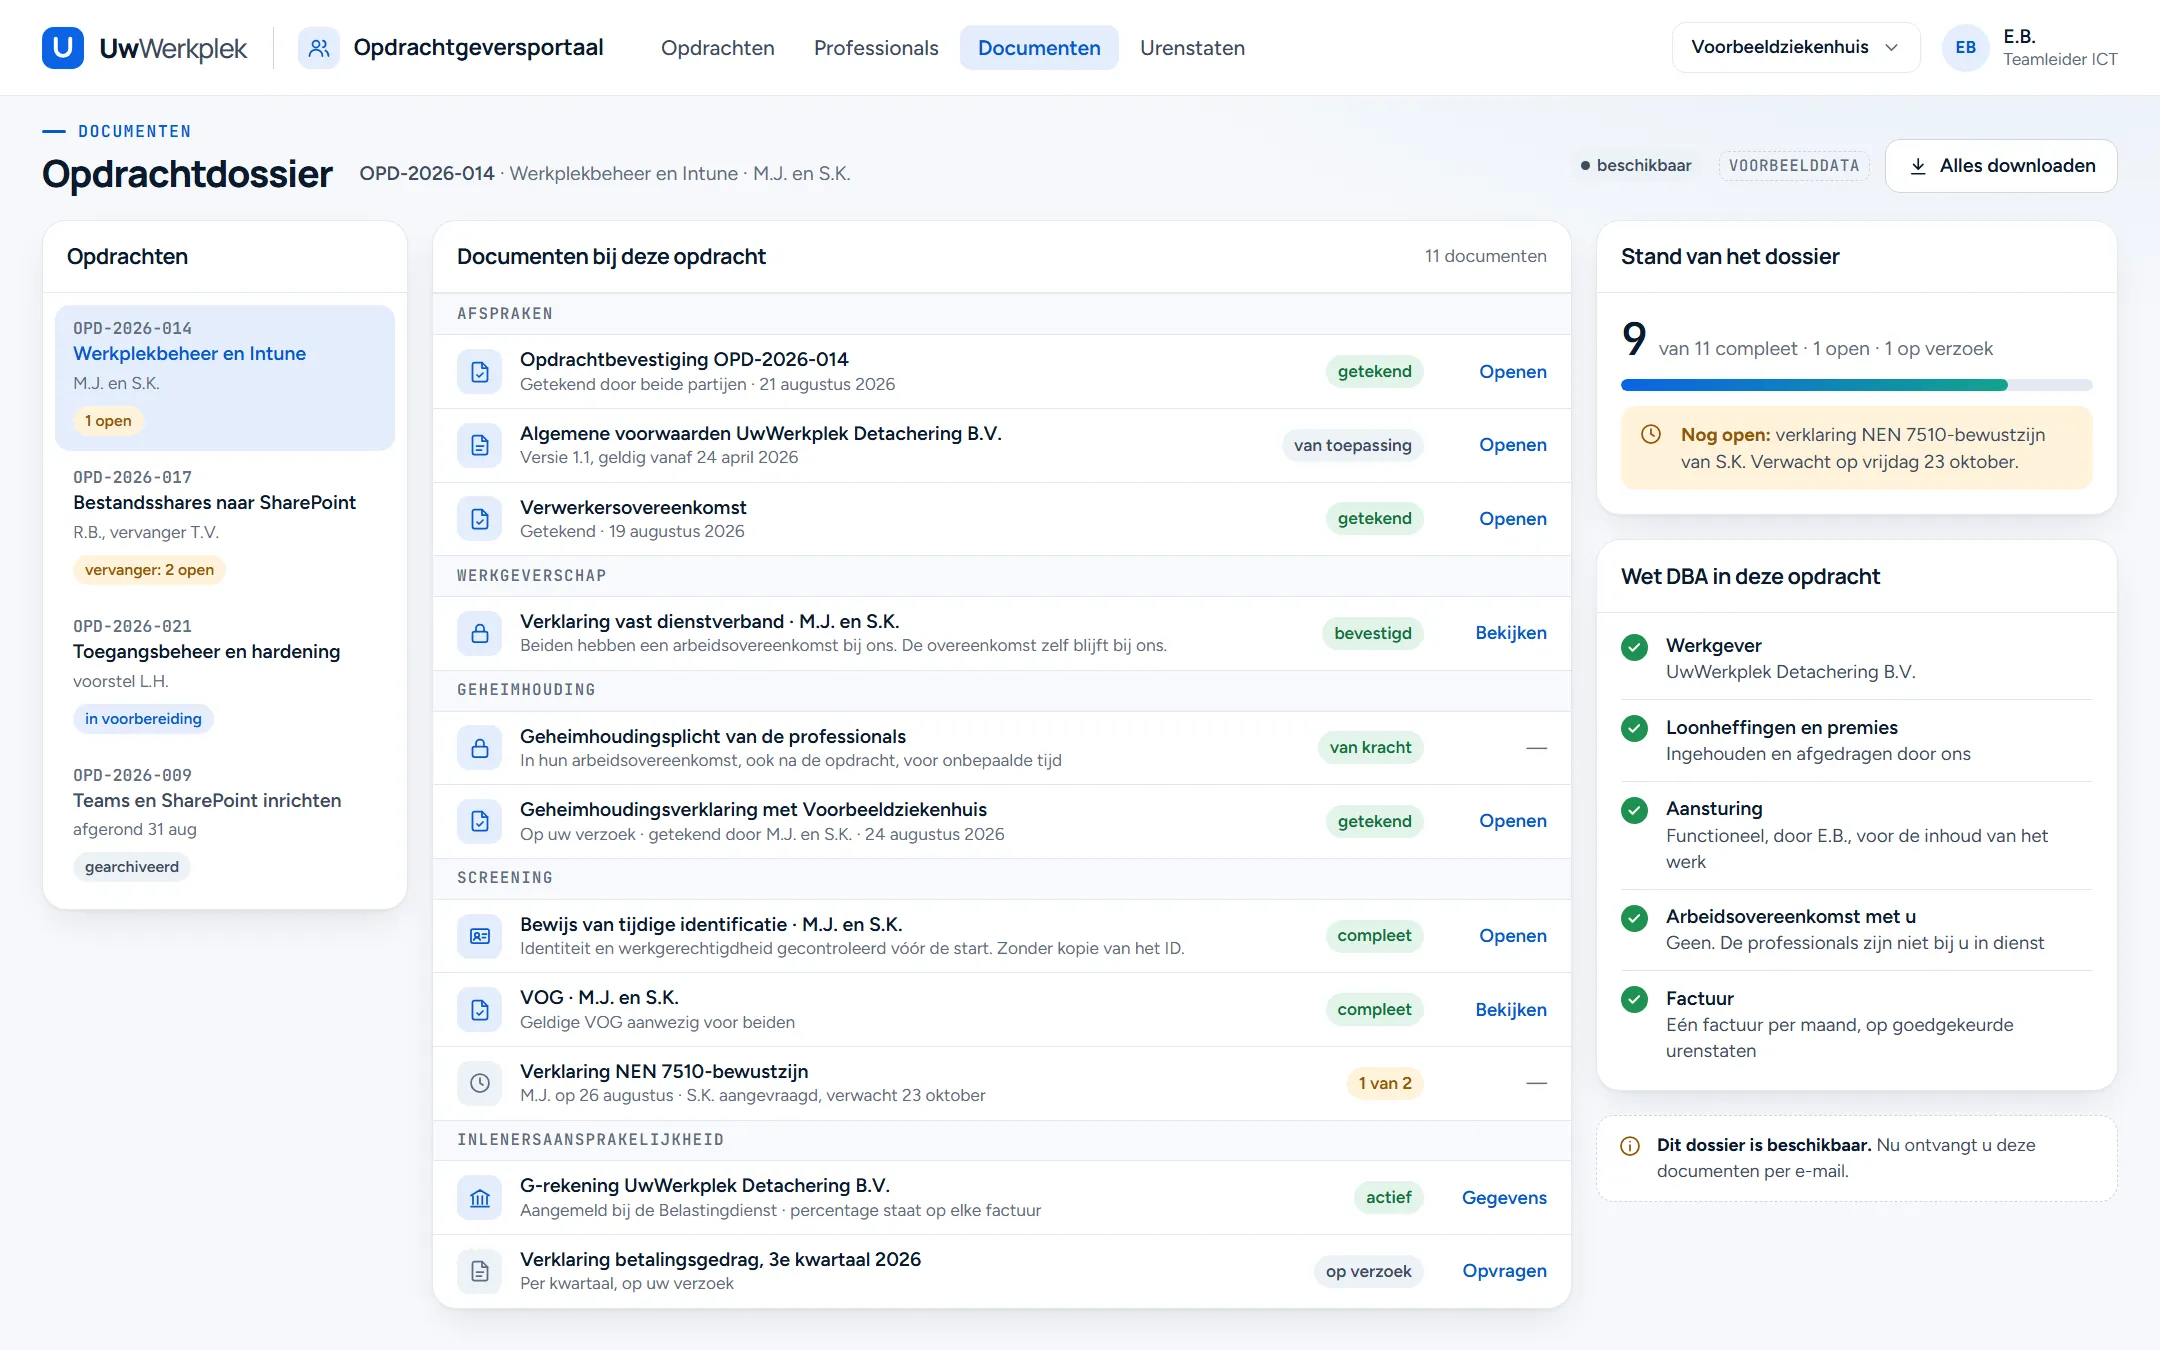Click green checkmark next to Werkgever

coord(1634,647)
